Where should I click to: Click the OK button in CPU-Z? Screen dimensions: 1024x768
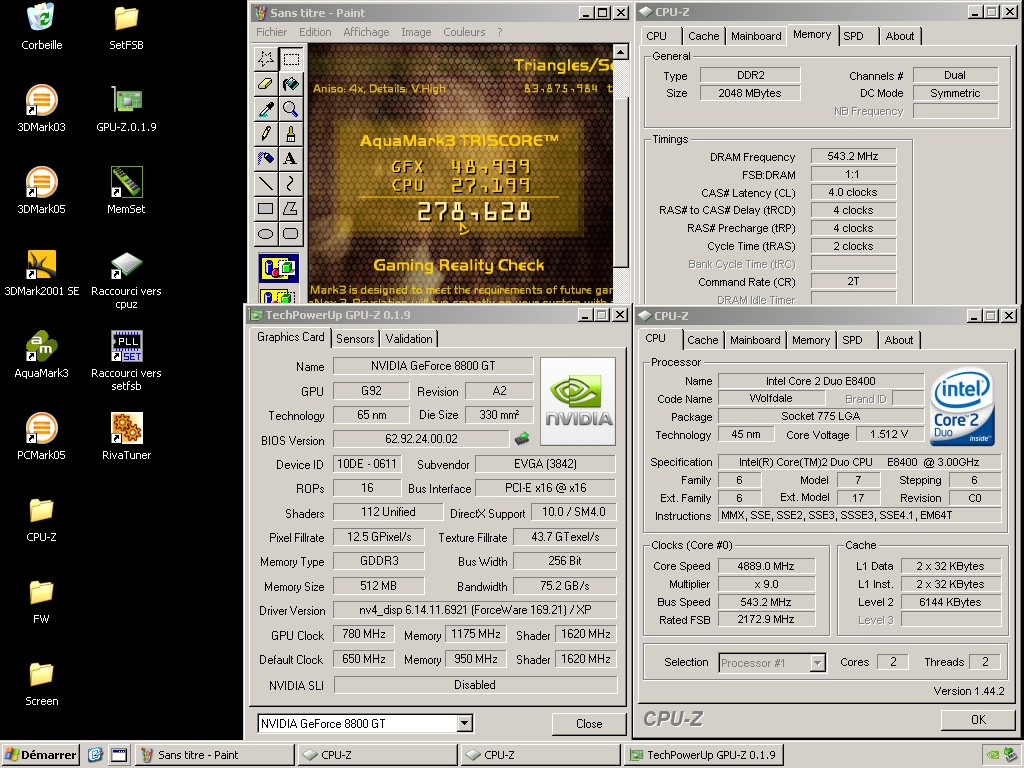tap(978, 720)
